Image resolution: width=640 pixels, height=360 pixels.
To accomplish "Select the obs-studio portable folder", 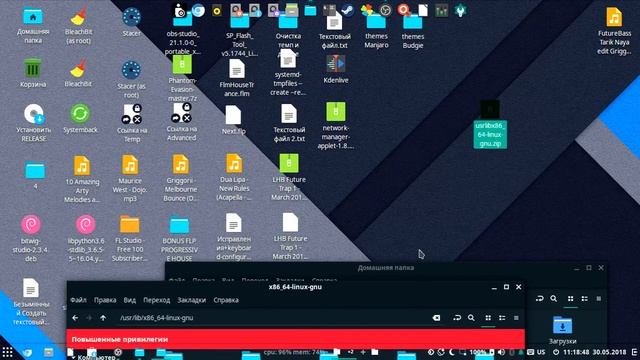I will pyautogui.click(x=182, y=34).
